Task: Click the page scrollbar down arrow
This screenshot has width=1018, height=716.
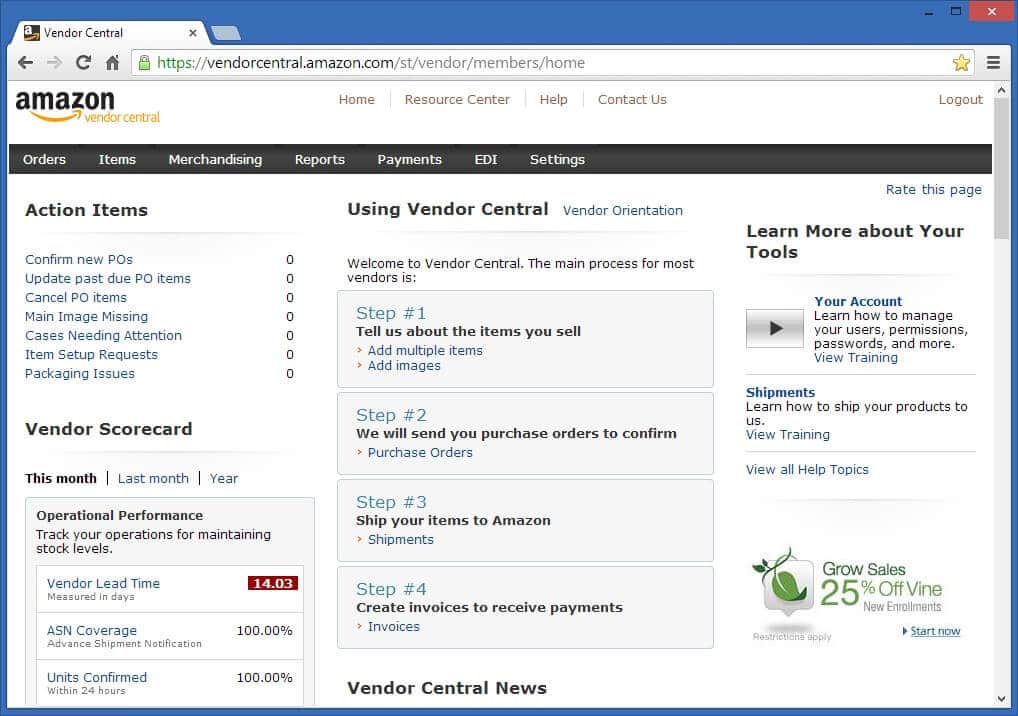Action: pyautogui.click(x=1001, y=698)
